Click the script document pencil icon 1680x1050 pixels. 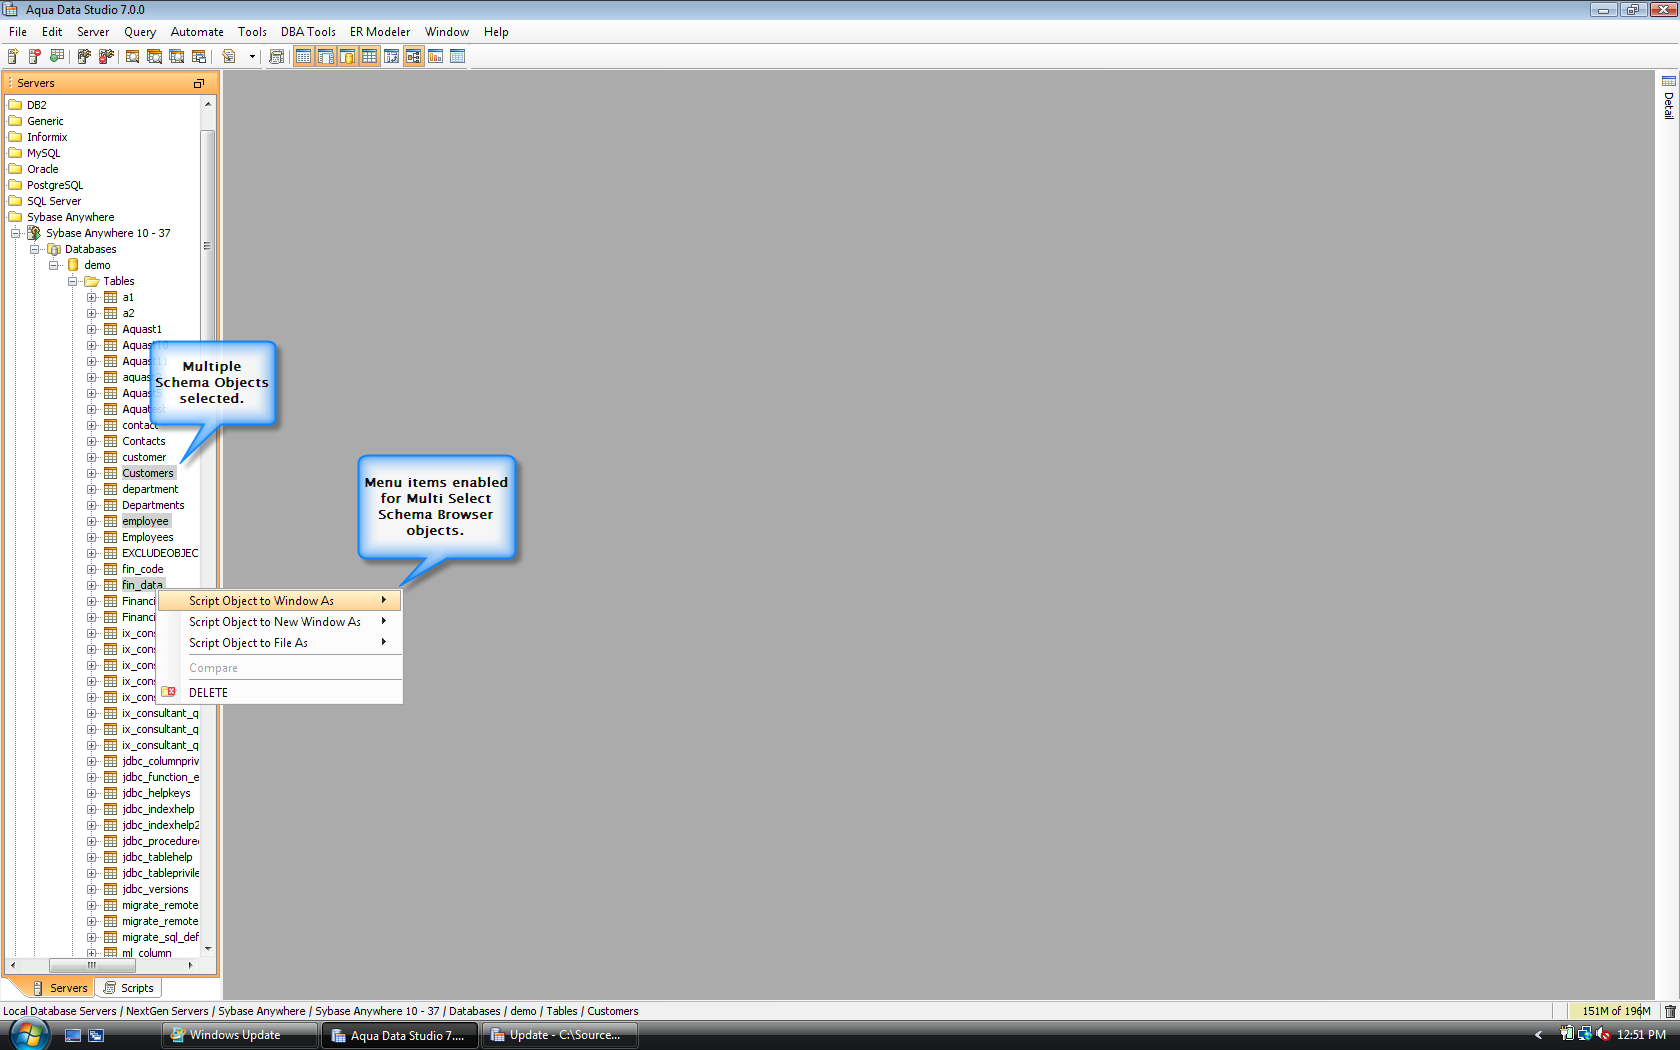[x=229, y=56]
